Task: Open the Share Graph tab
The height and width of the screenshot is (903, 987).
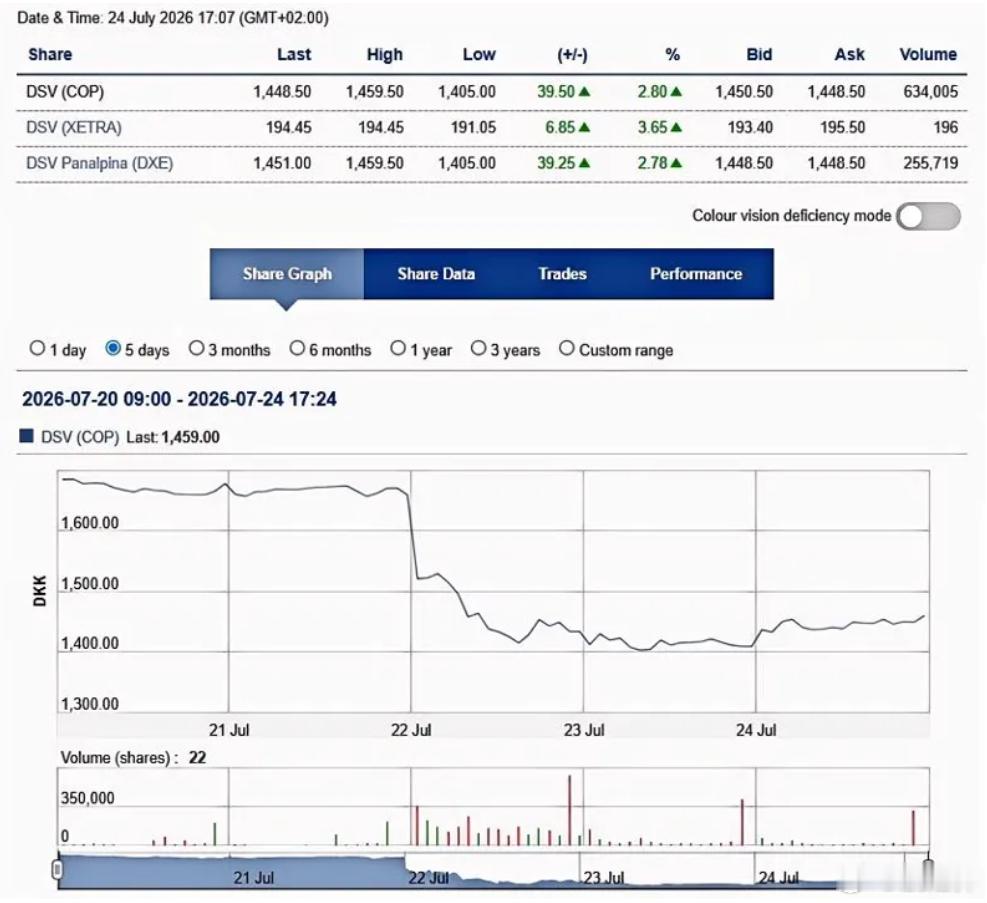Action: coord(287,274)
